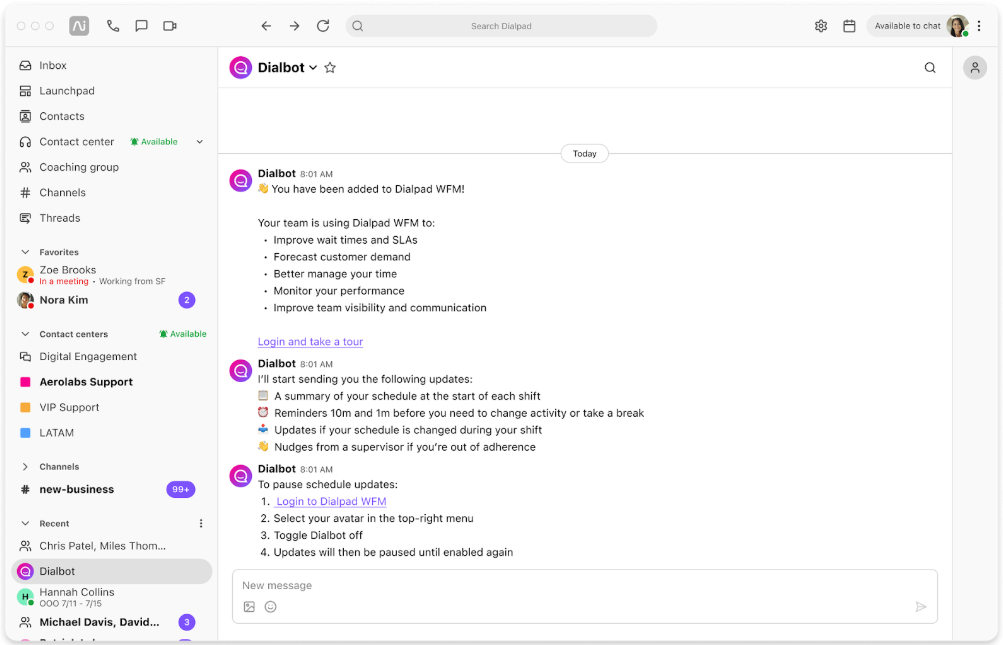The width and height of the screenshot is (1003, 645).
Task: Go forward with the right arrow
Action: [x=294, y=26]
